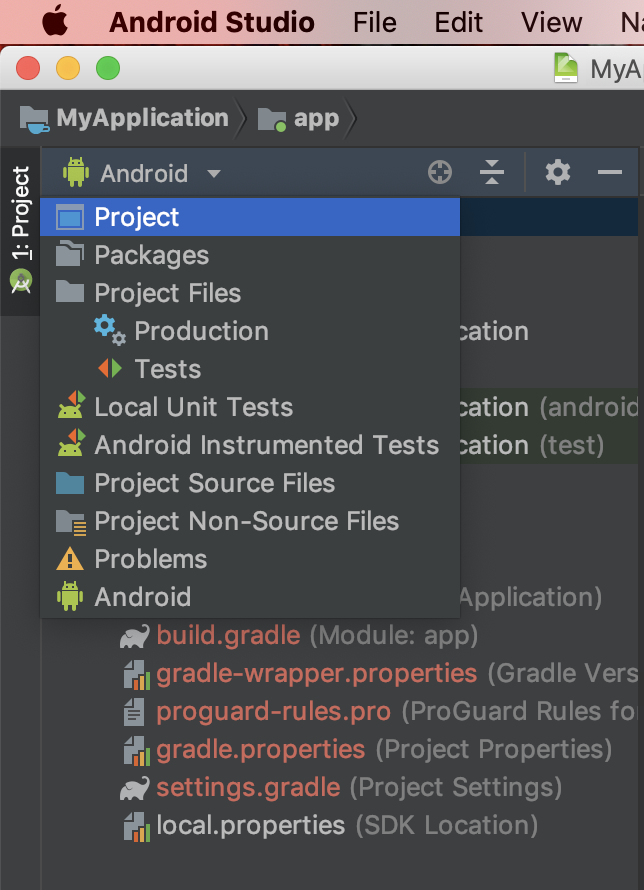Click the Gradle elephant icon for build.gradle
This screenshot has width=644, height=890.
coord(134,636)
